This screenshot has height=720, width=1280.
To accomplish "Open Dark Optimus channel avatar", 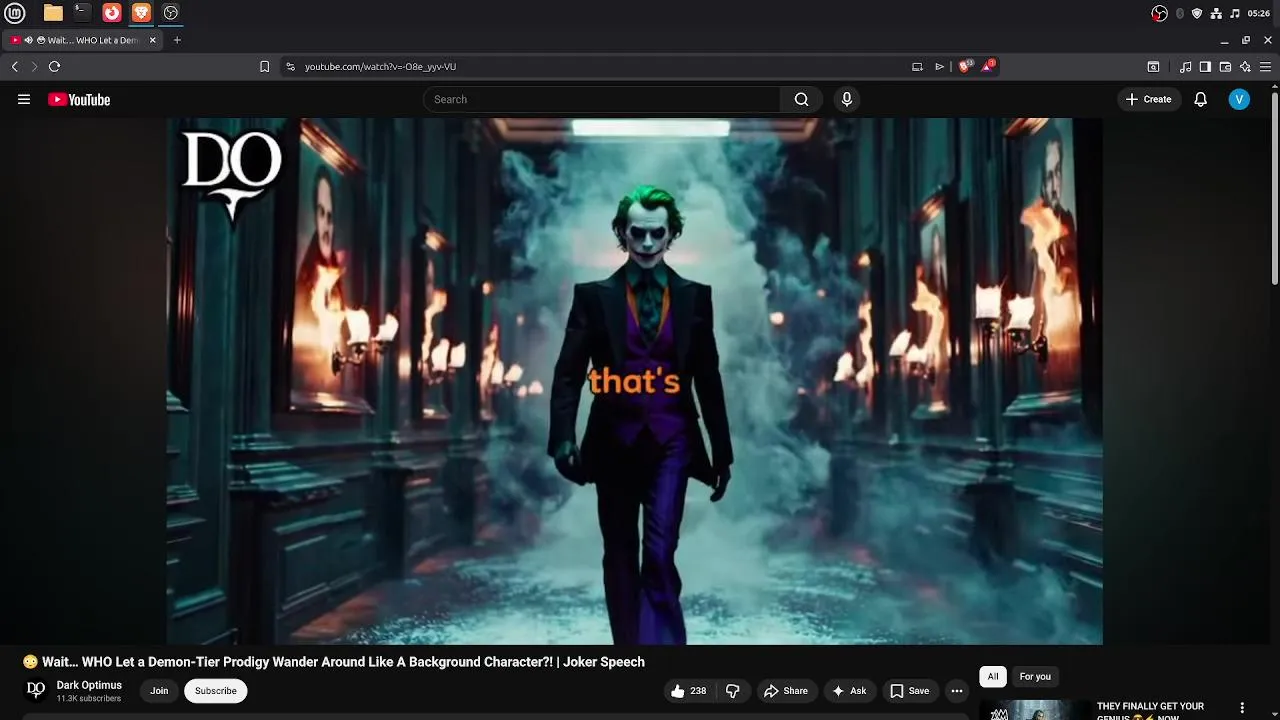I will click(x=36, y=690).
